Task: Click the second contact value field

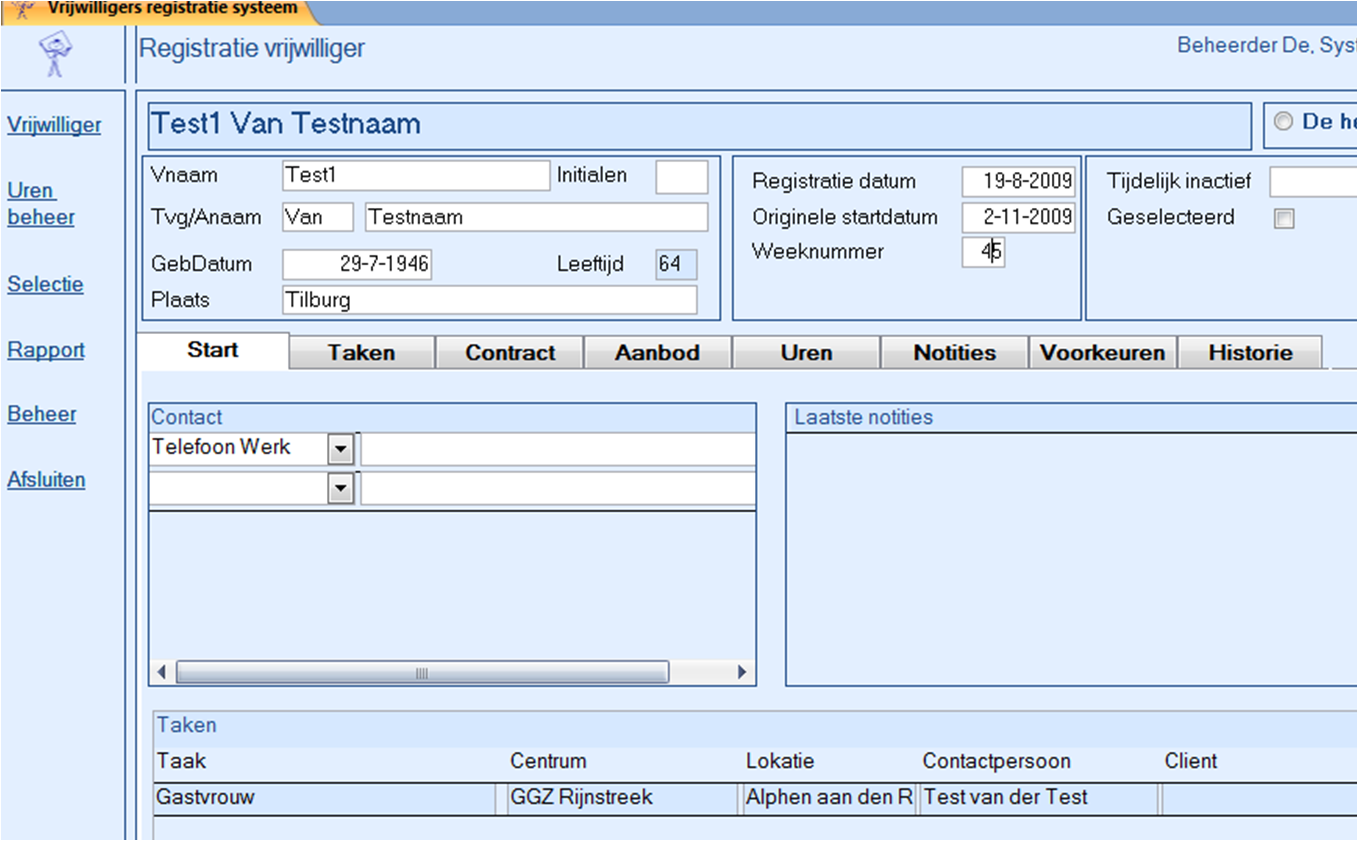Action: click(558, 488)
